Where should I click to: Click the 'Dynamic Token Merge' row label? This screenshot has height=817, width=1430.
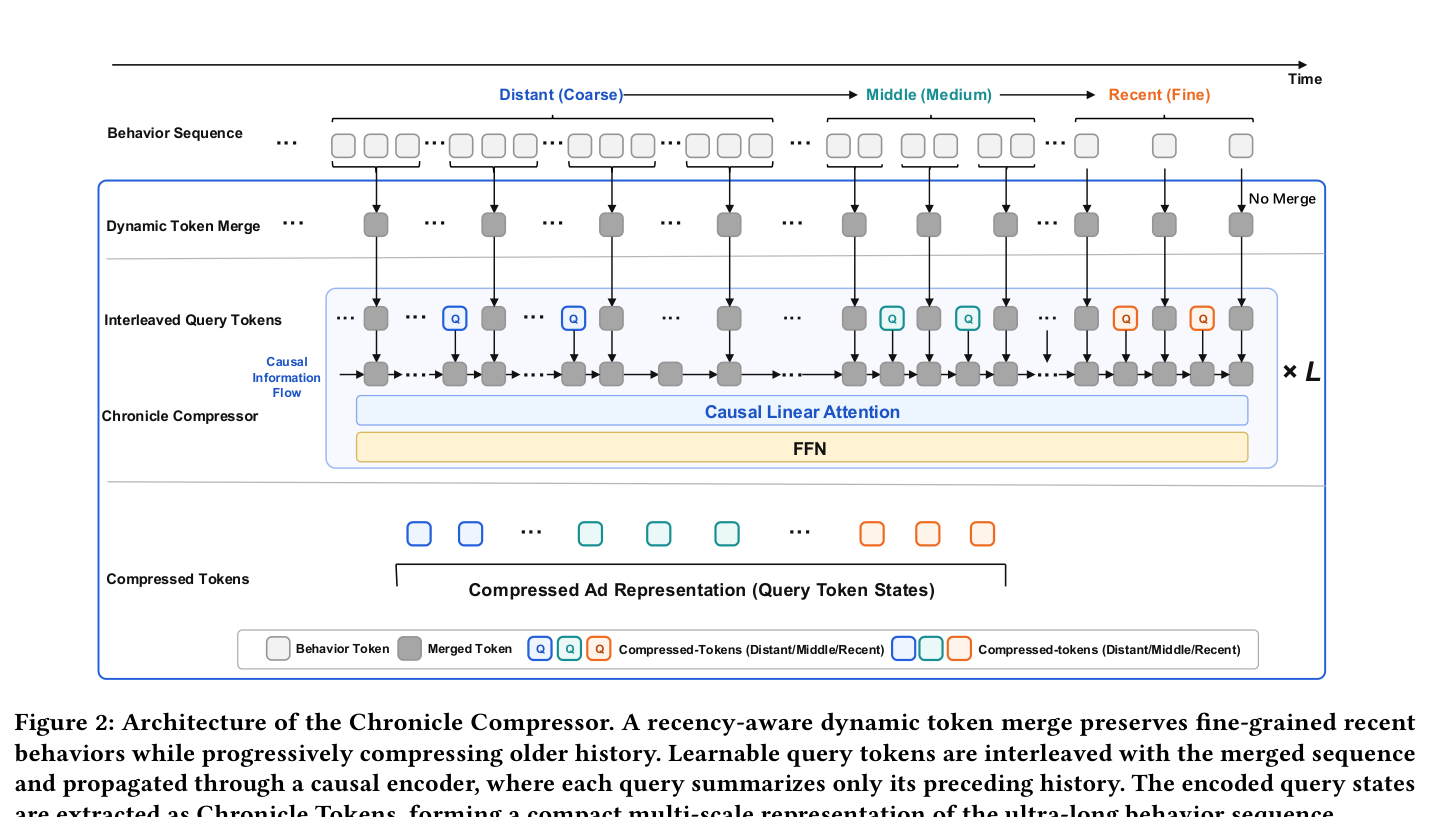(x=183, y=226)
